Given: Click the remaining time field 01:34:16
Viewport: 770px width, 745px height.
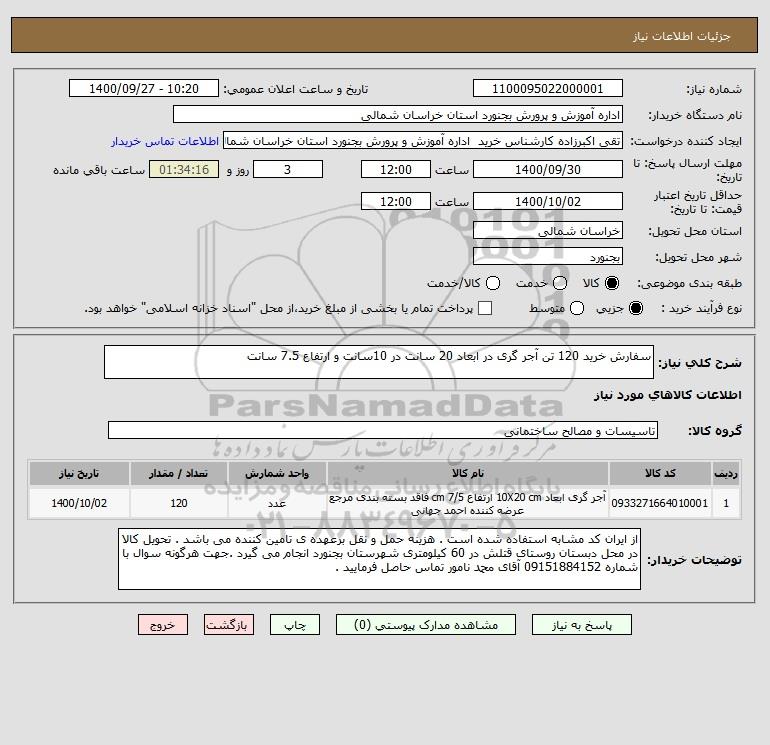Looking at the screenshot, I should (x=184, y=169).
